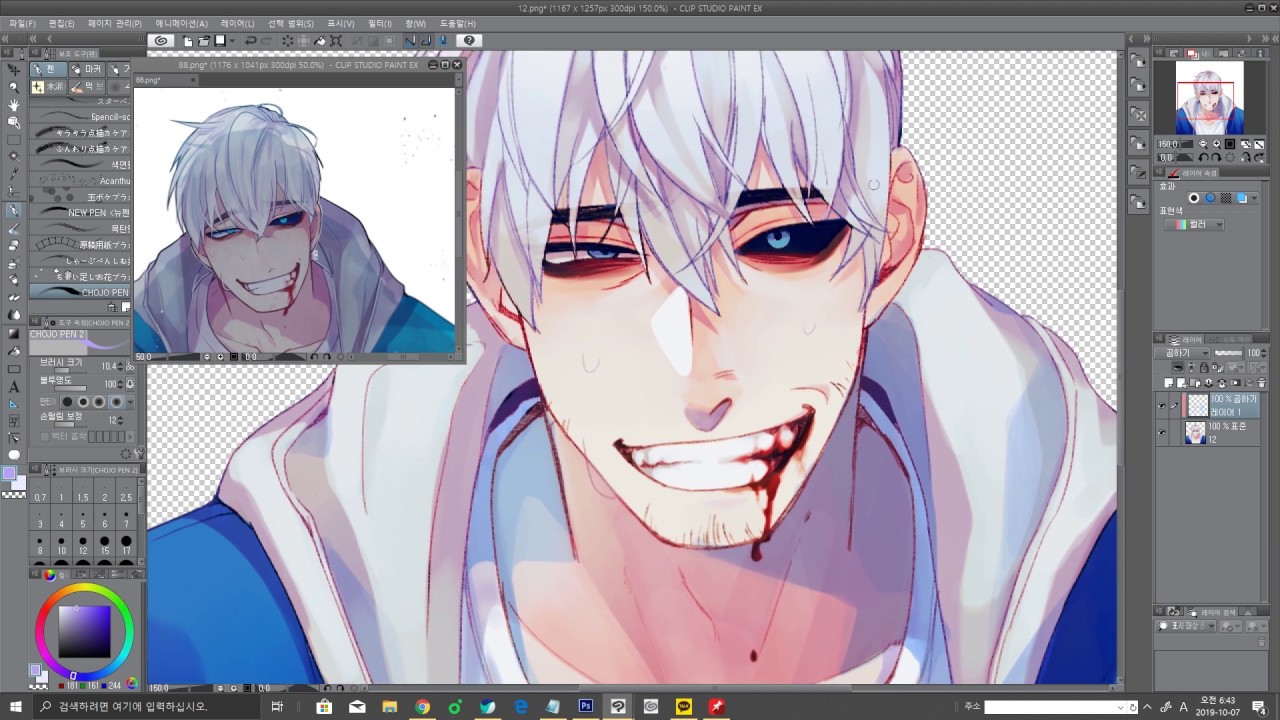Viewport: 1280px width, 720px height.
Task: Select the Gradient tool
Action: tap(14, 334)
